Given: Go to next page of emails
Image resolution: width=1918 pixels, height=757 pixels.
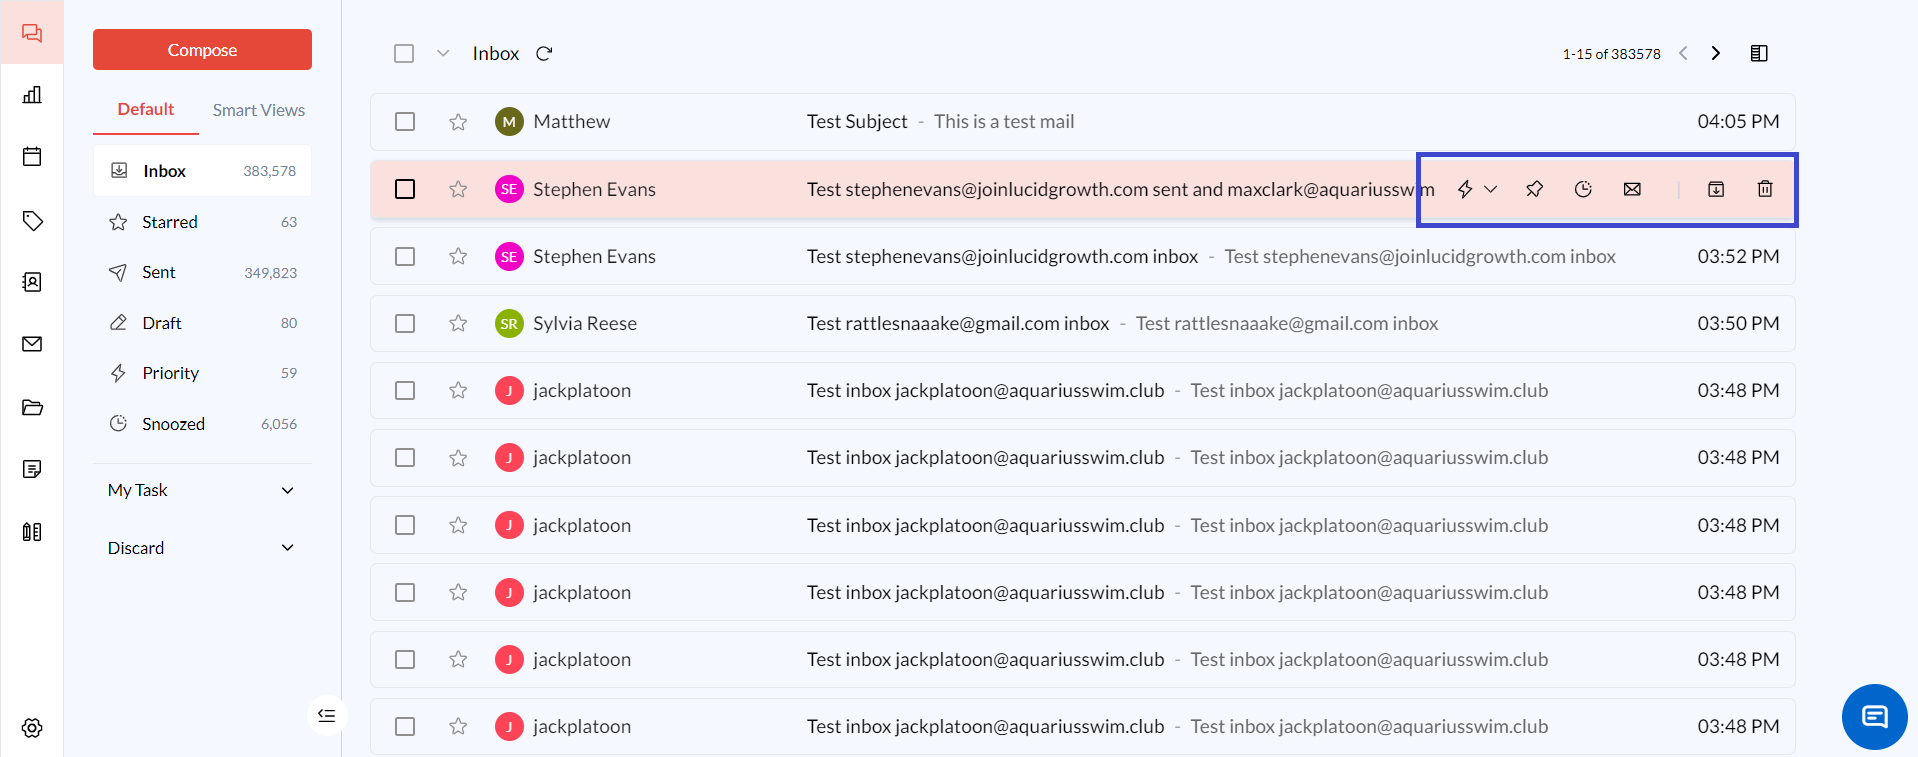Looking at the screenshot, I should [1715, 54].
